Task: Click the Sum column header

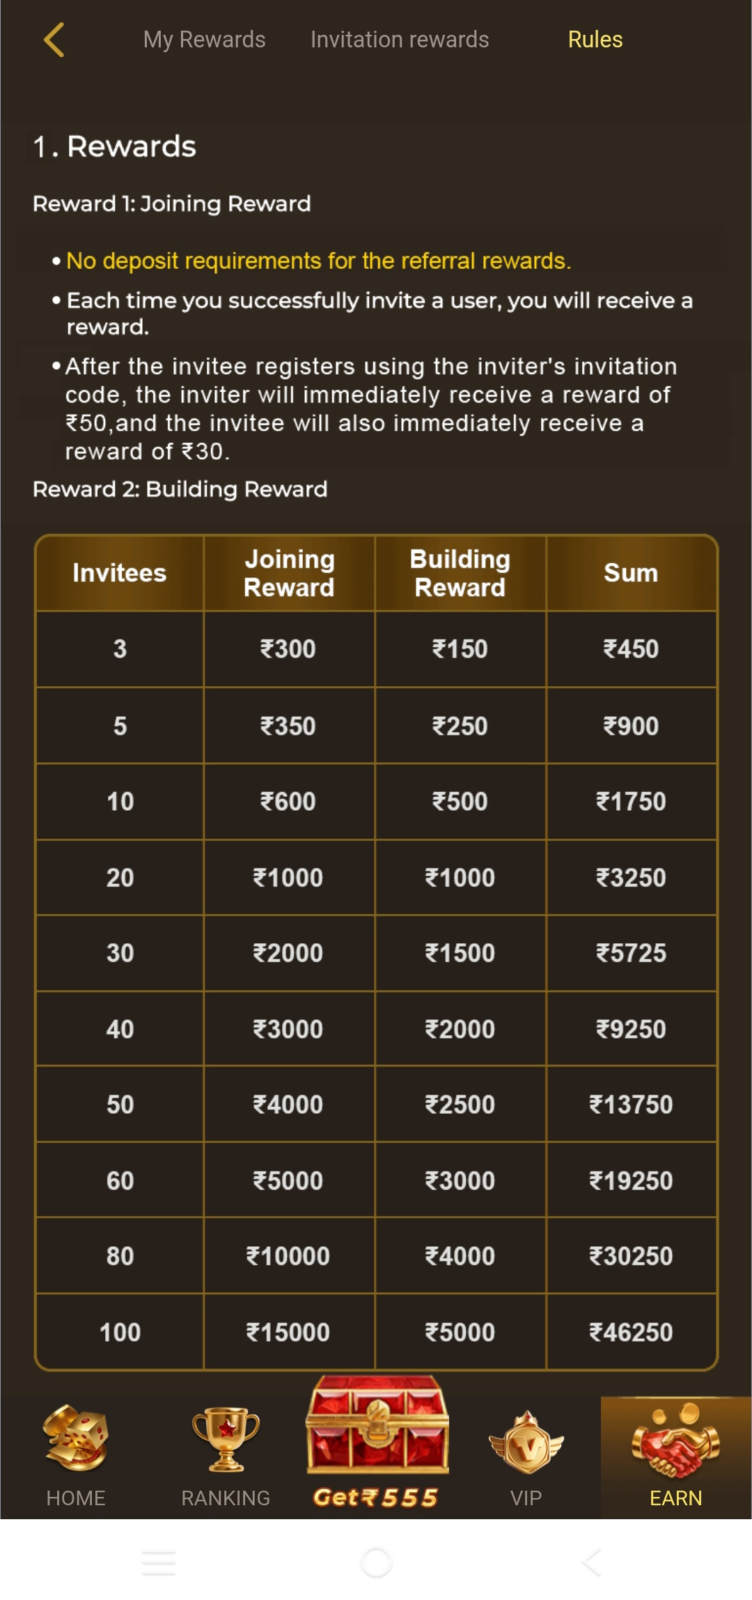Action: (x=631, y=573)
